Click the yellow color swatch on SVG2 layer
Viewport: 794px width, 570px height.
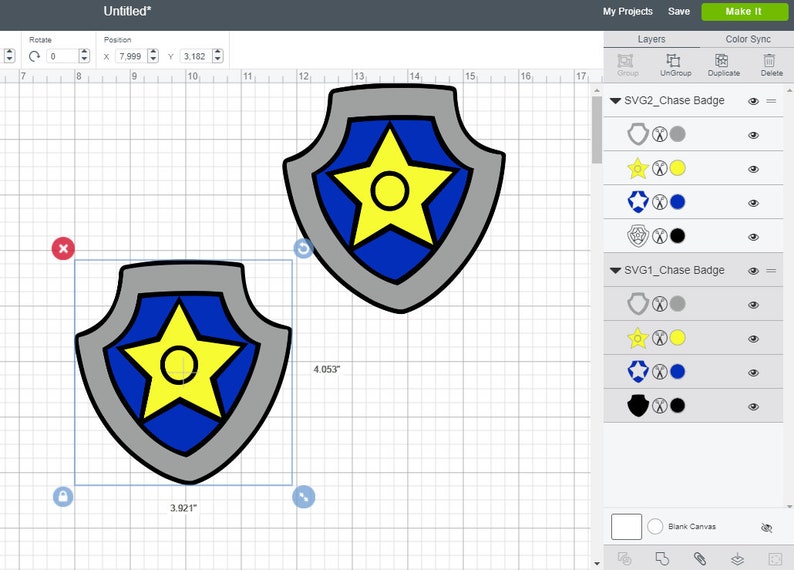[678, 168]
